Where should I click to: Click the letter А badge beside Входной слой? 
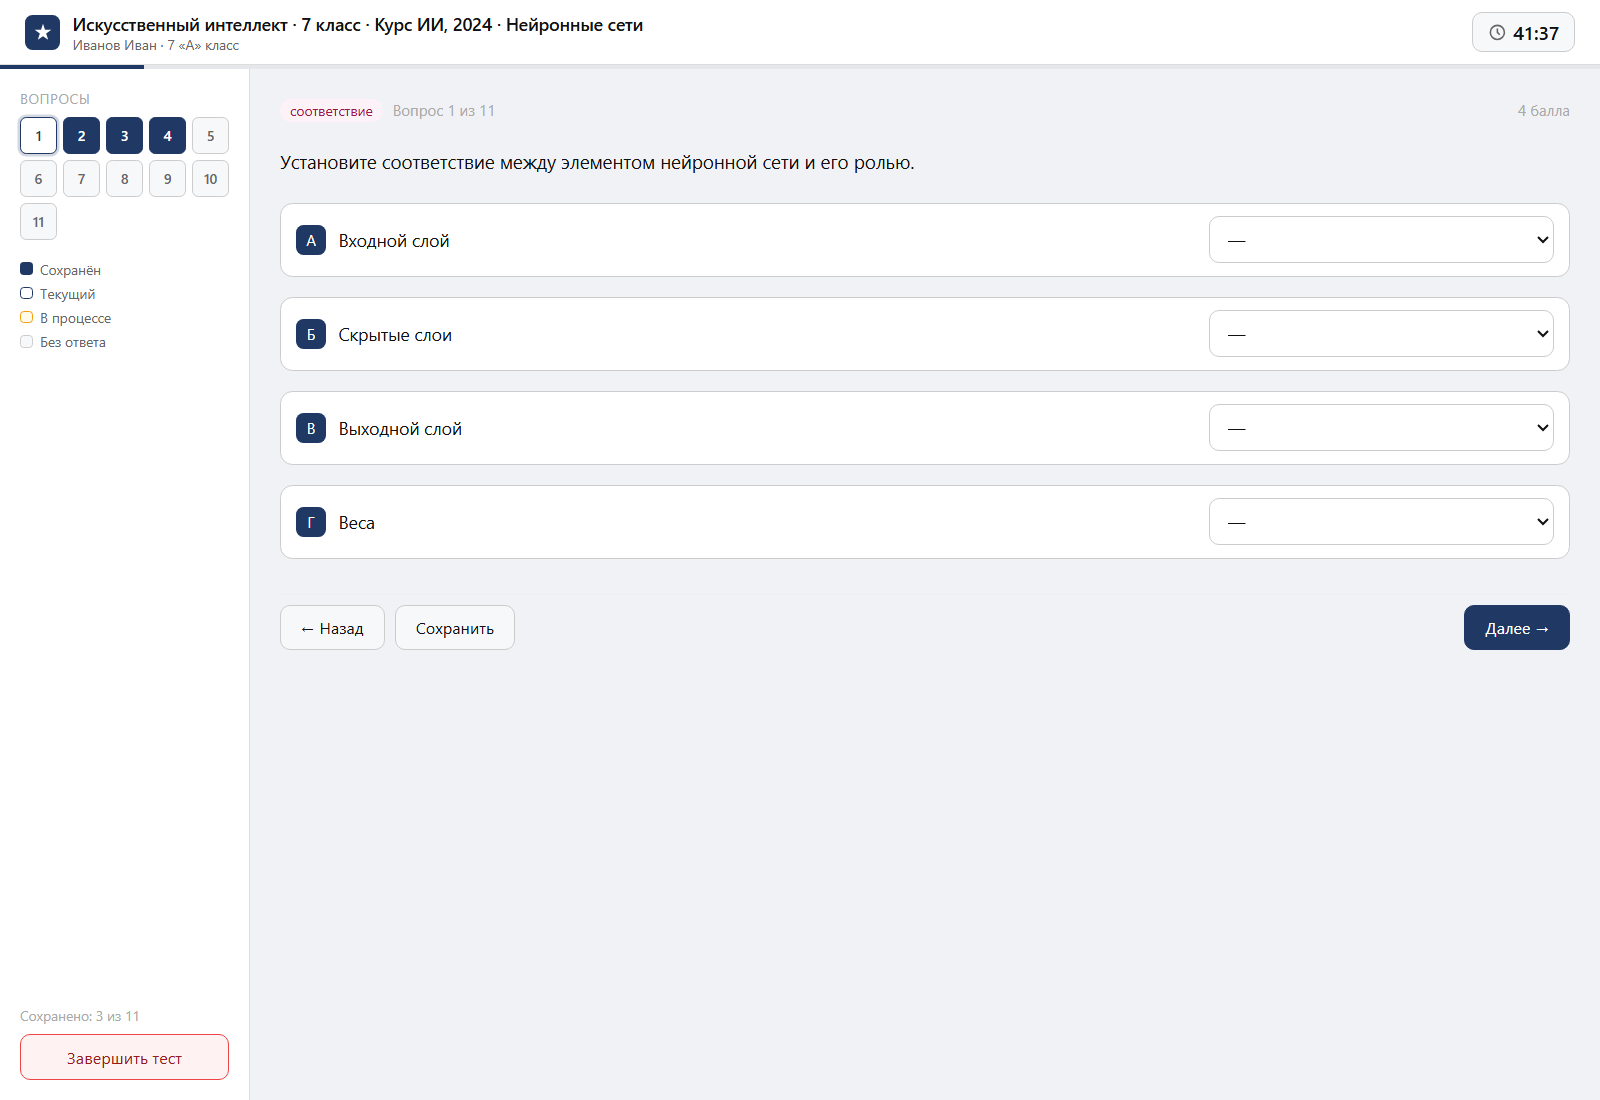[x=311, y=240]
